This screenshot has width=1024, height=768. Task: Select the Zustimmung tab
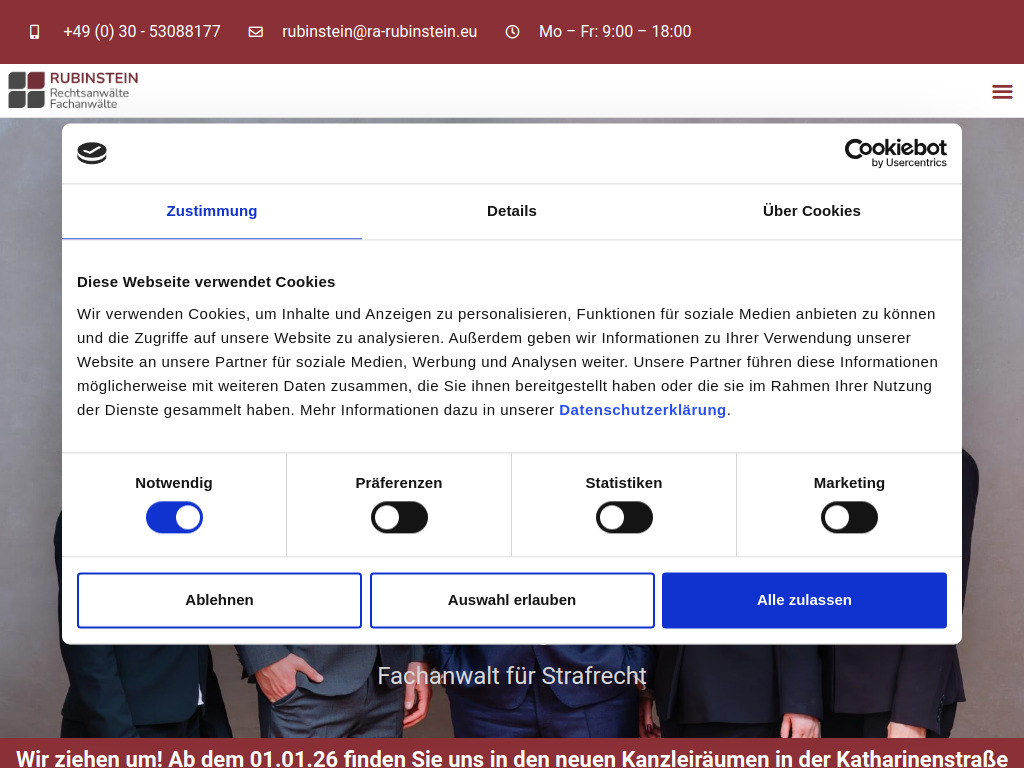pos(211,211)
